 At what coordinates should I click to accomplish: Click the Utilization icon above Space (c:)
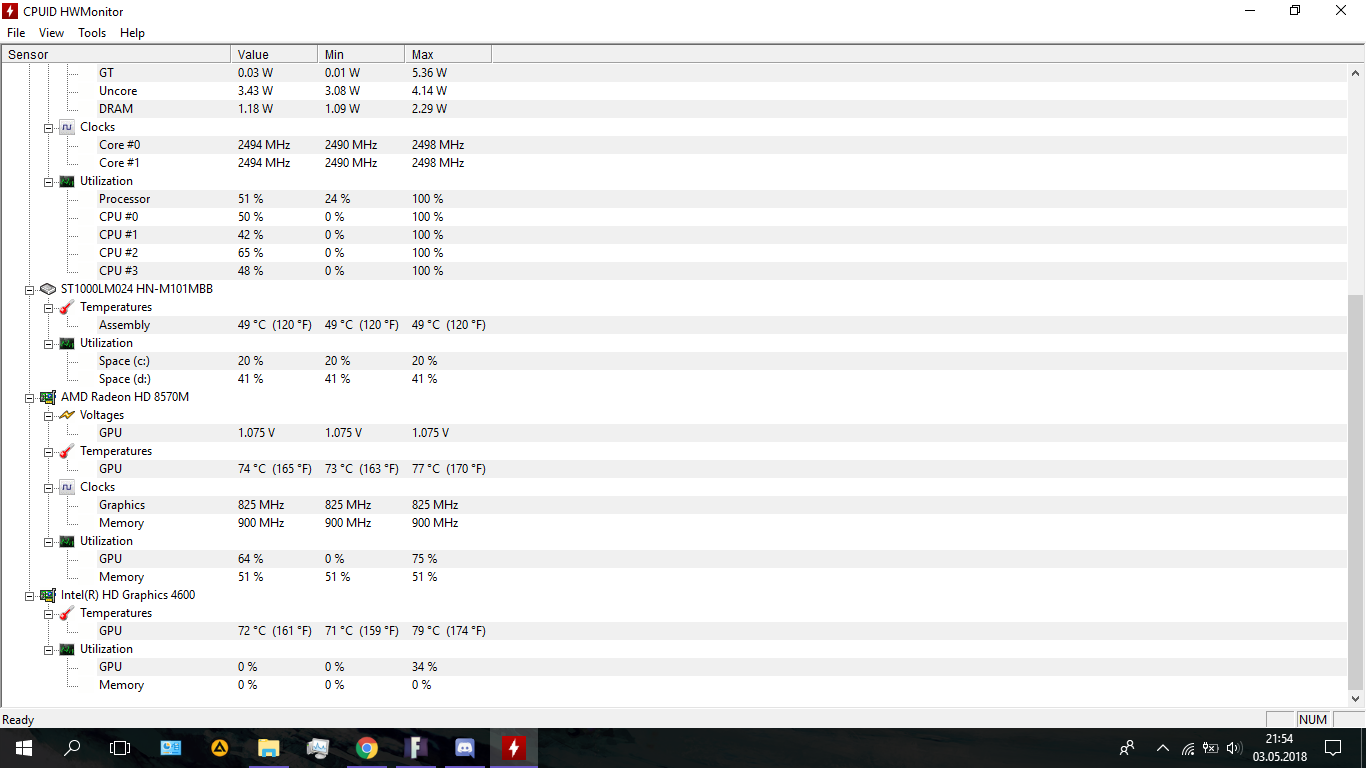67,343
